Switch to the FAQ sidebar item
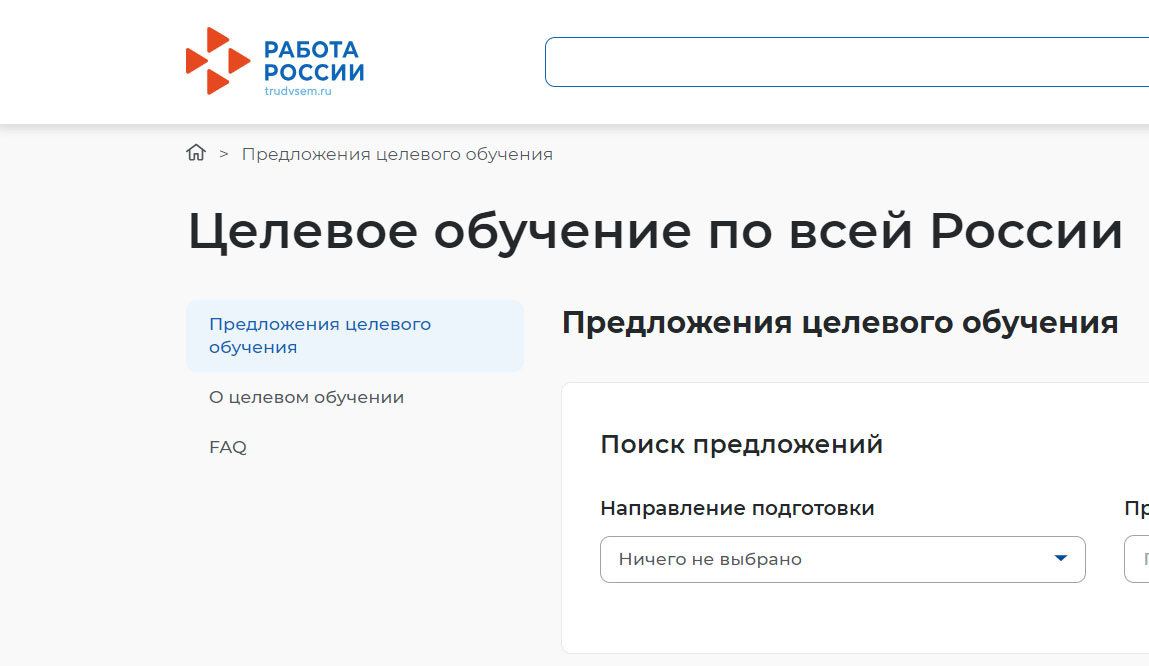1149x666 pixels. (x=228, y=447)
